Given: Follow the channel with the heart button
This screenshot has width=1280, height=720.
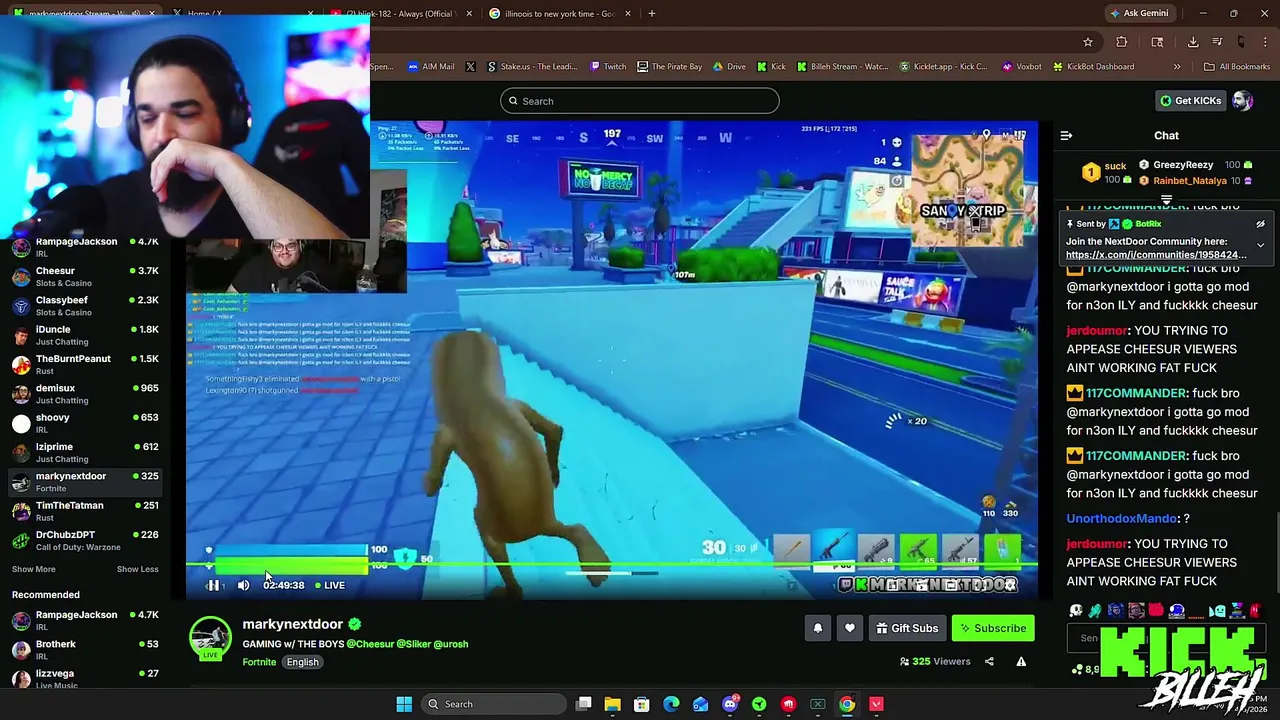Looking at the screenshot, I should 850,628.
